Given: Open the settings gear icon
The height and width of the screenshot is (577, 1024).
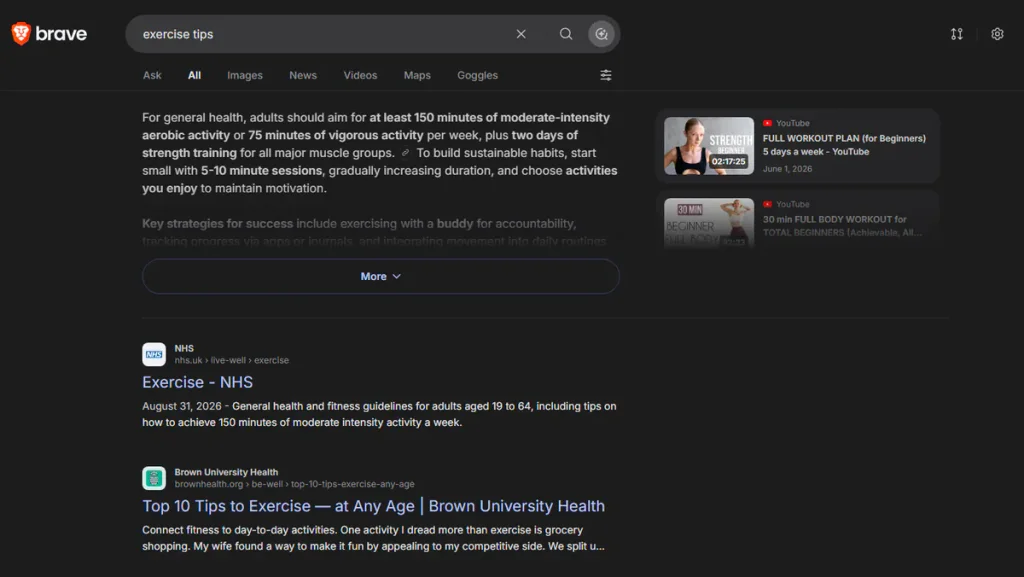Looking at the screenshot, I should click(x=997, y=34).
